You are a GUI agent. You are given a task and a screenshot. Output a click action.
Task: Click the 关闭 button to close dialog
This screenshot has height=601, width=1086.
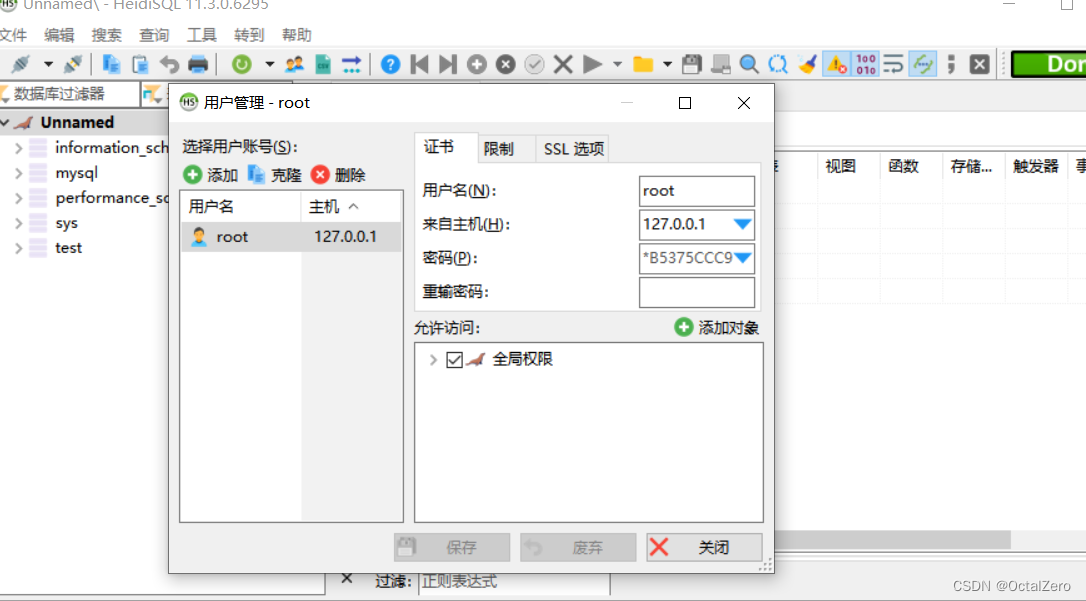coord(702,547)
